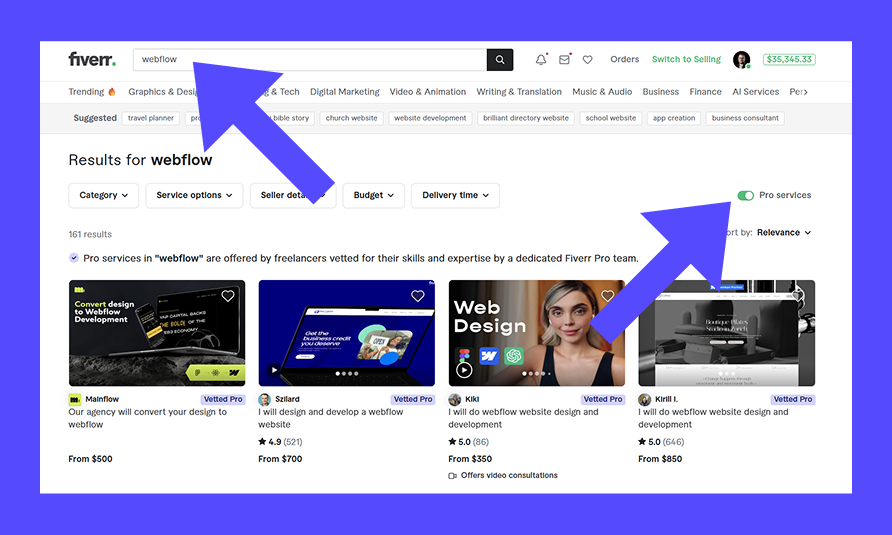
Task: Click the Orders link
Action: click(x=625, y=59)
